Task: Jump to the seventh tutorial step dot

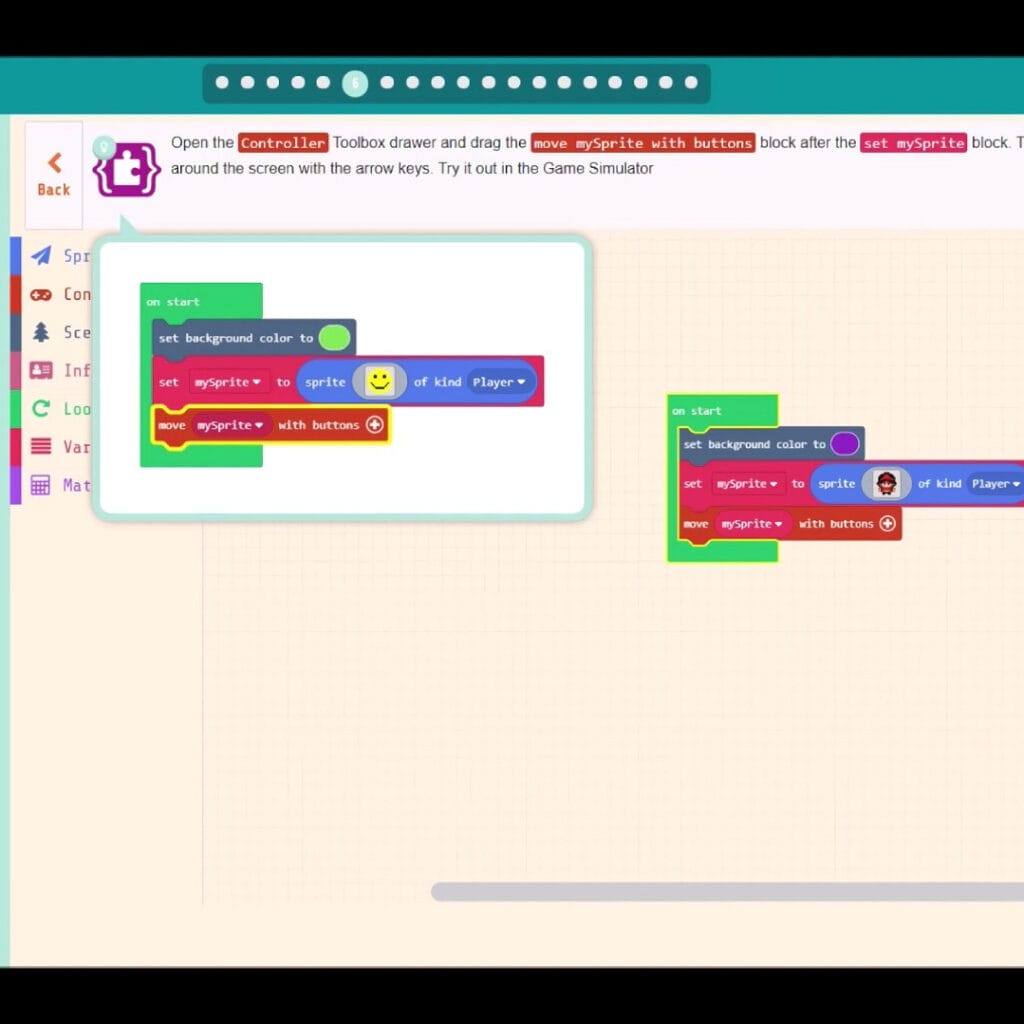Action: pos(387,82)
